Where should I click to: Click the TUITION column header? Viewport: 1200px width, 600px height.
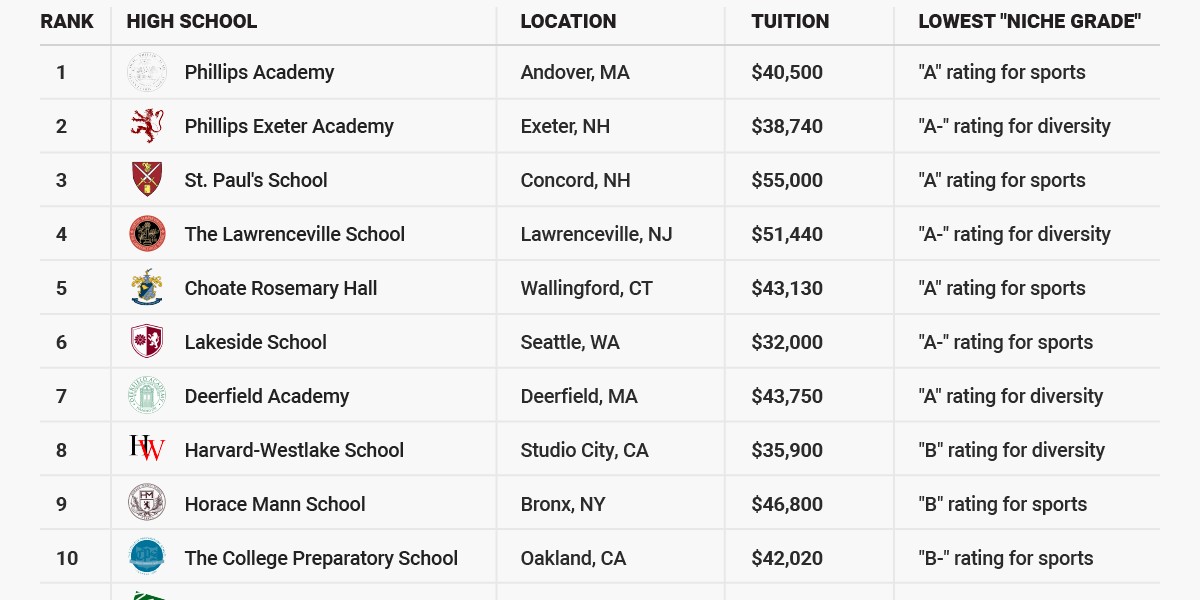790,21
